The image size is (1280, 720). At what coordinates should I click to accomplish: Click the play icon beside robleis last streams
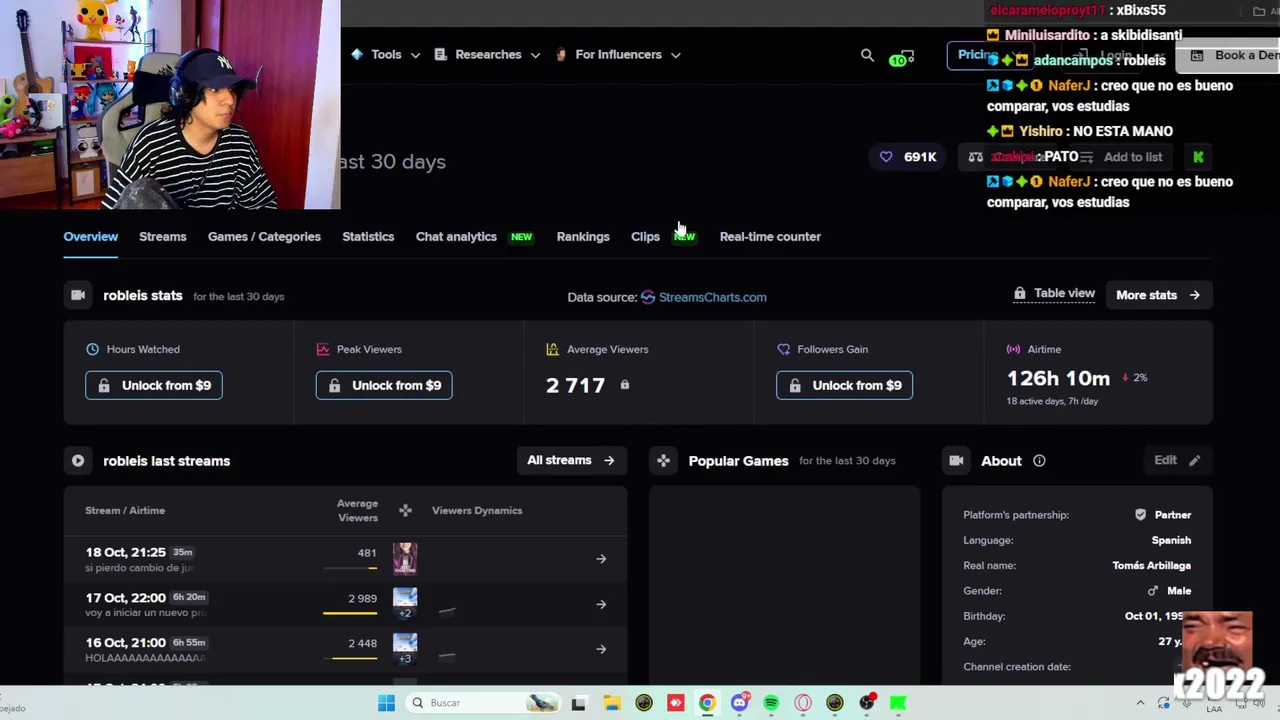pos(78,461)
